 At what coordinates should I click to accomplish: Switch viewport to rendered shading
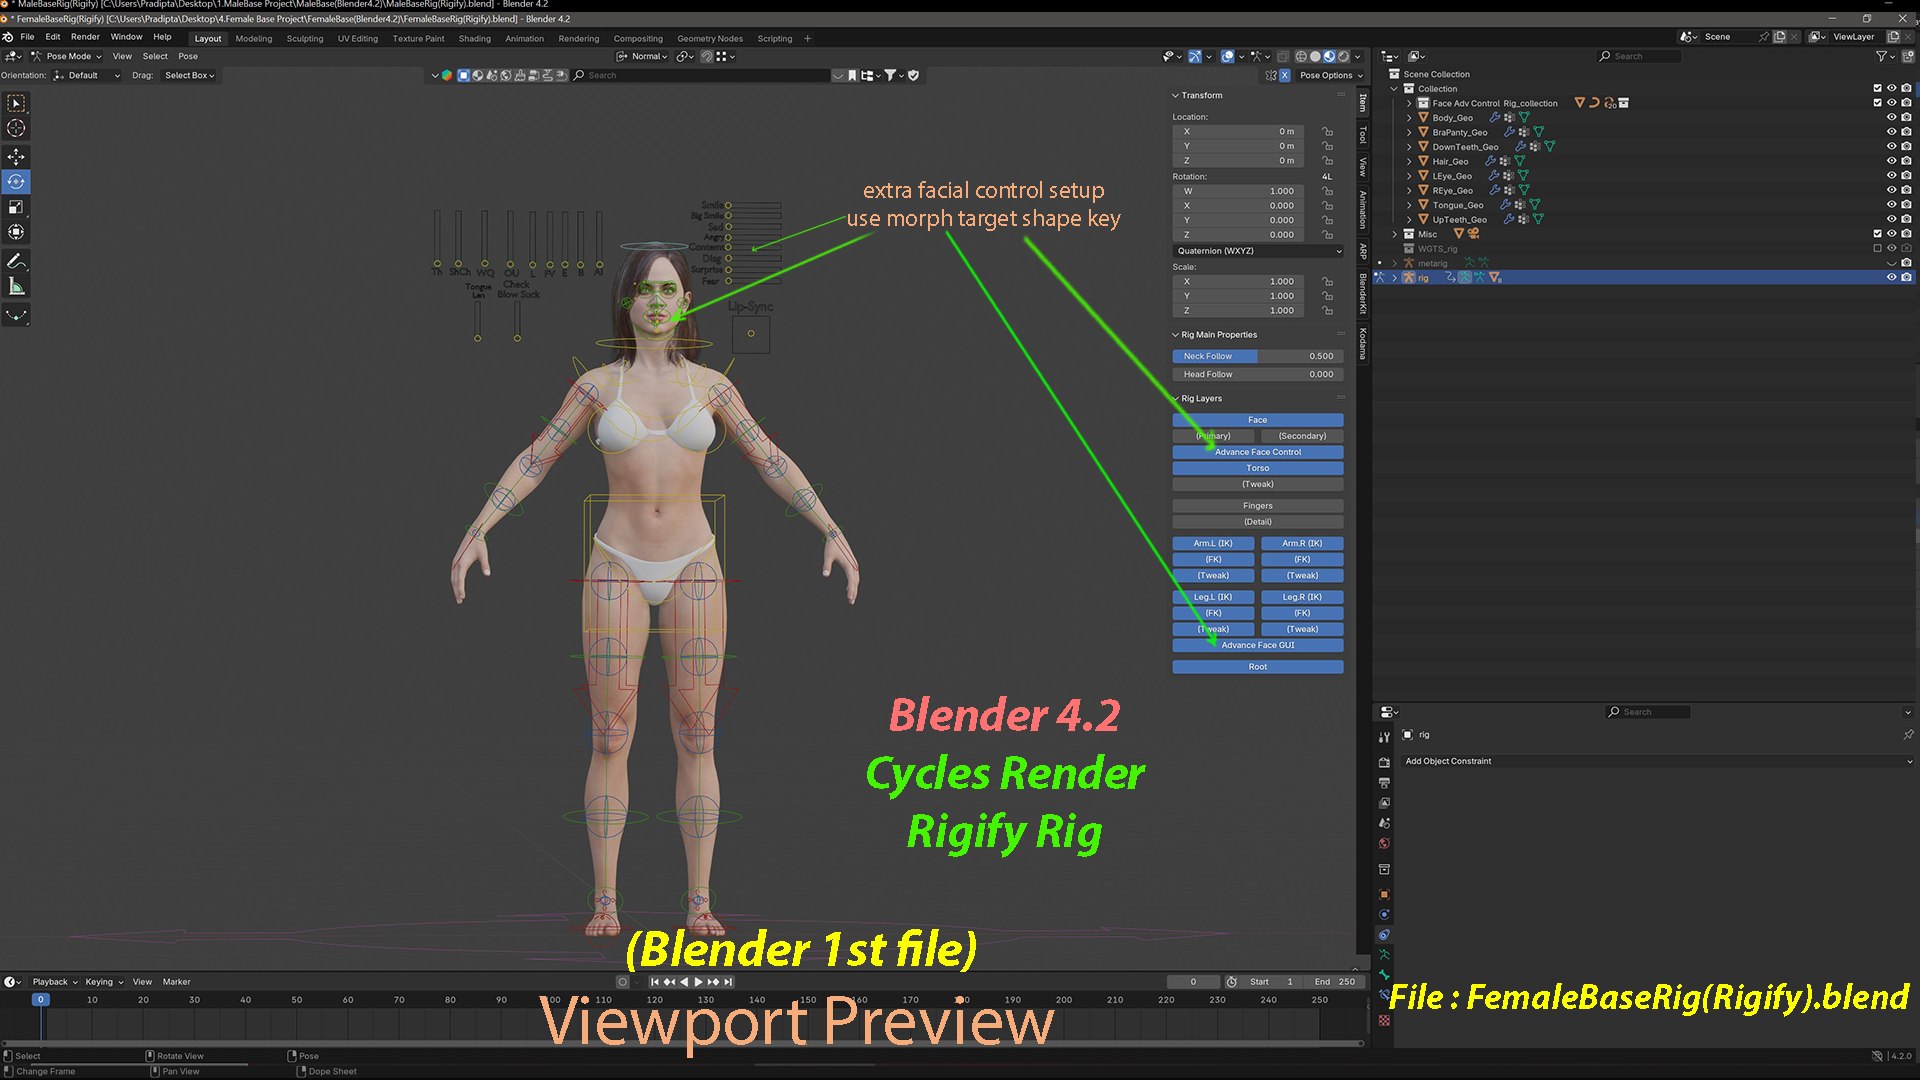1343,56
